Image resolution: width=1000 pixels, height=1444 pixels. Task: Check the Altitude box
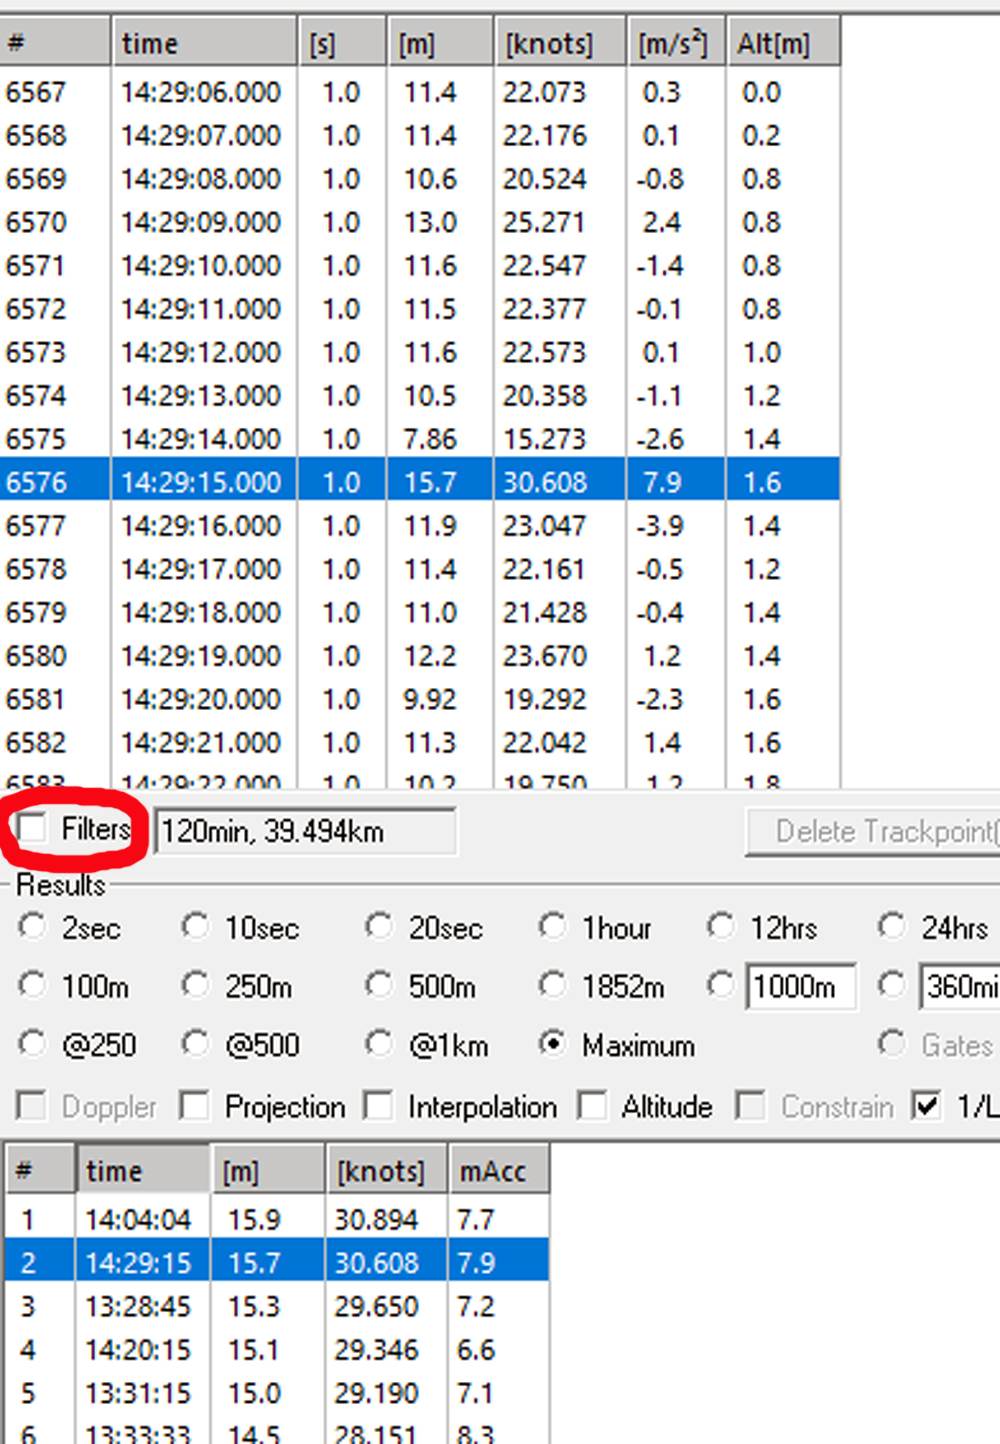pyautogui.click(x=593, y=1107)
